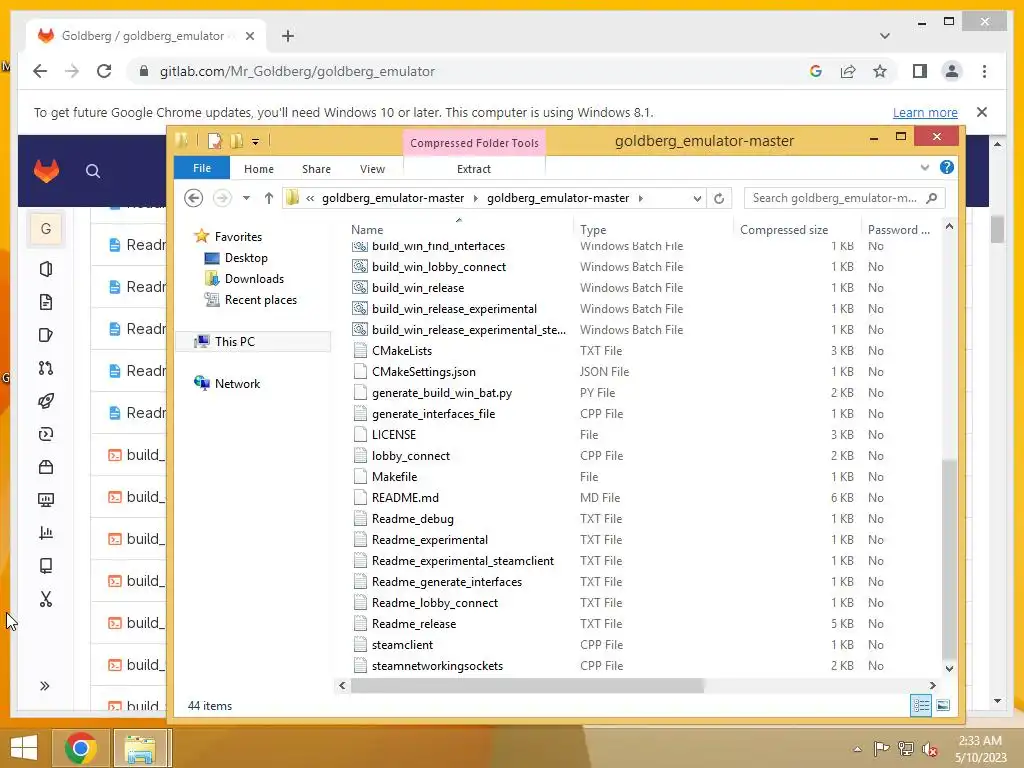This screenshot has height=768, width=1024.
Task: Click the G project avatar in the GitLab sidebar
Action: tap(46, 229)
